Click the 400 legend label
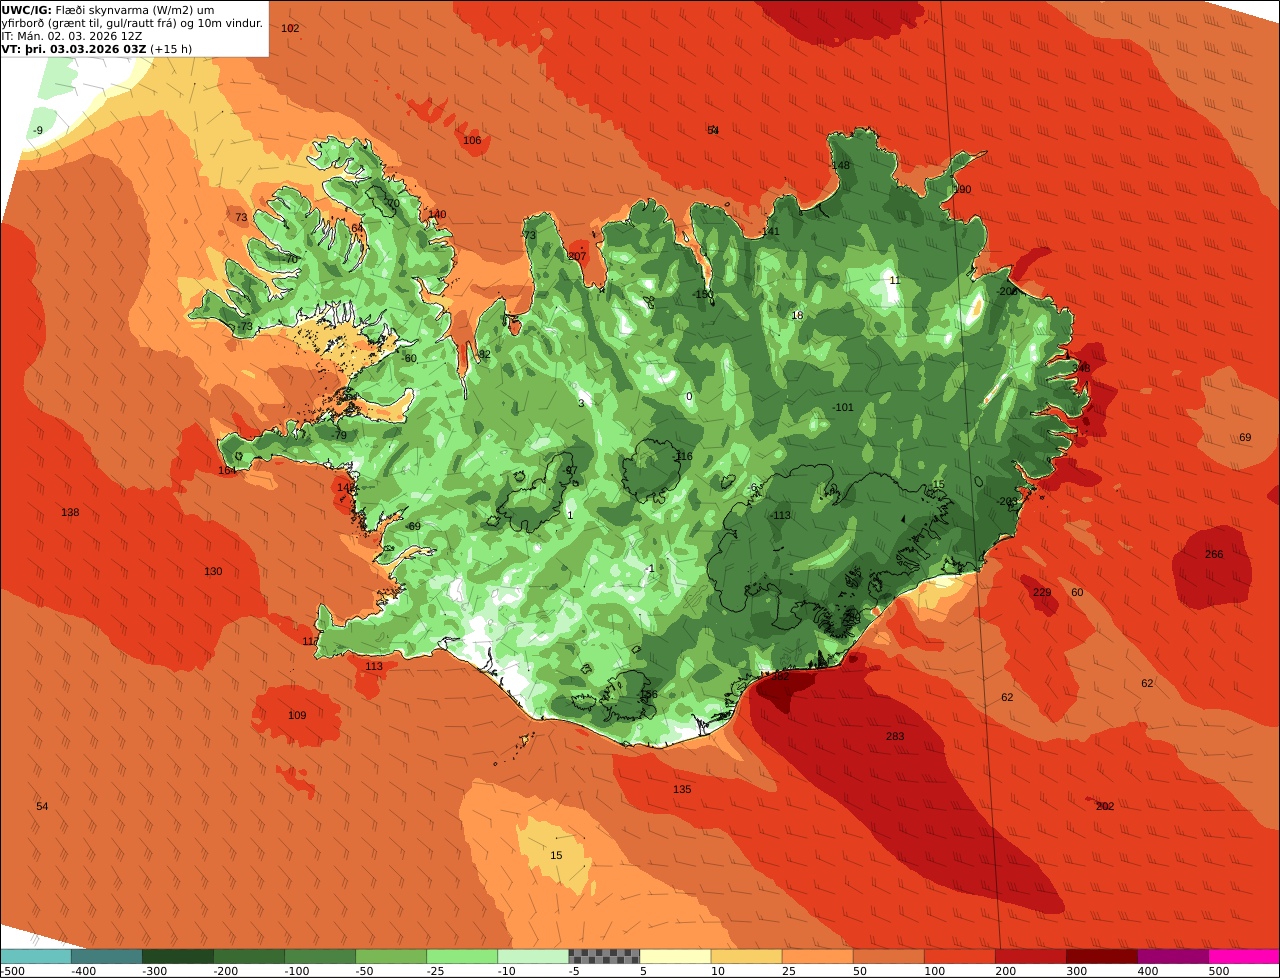This screenshot has height=978, width=1280. tap(1148, 971)
